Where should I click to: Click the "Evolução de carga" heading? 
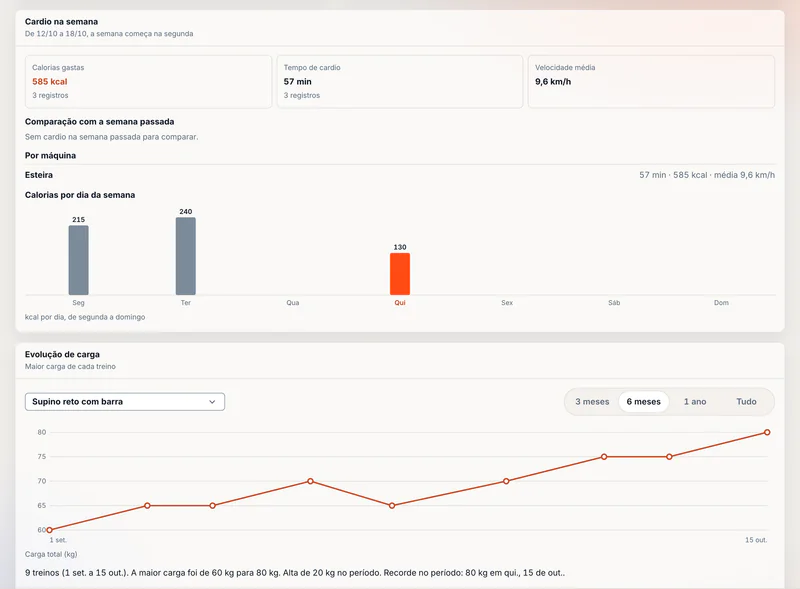[x=62, y=354]
